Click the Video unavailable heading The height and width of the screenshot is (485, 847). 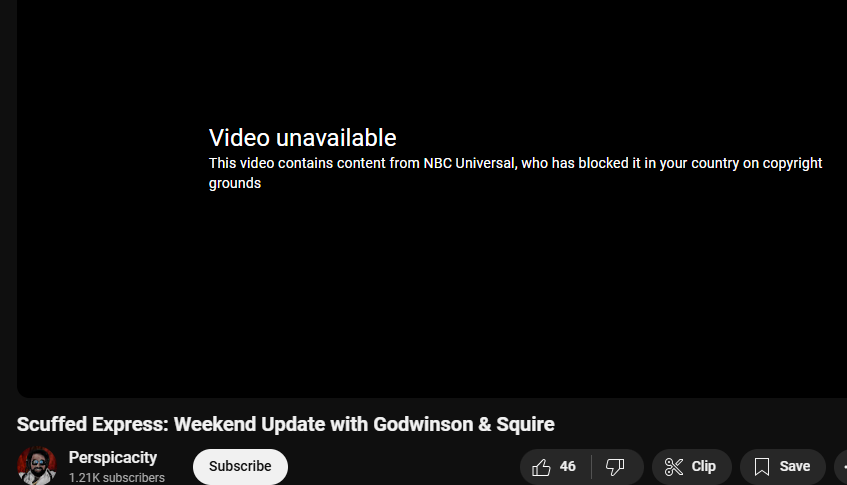coord(302,138)
